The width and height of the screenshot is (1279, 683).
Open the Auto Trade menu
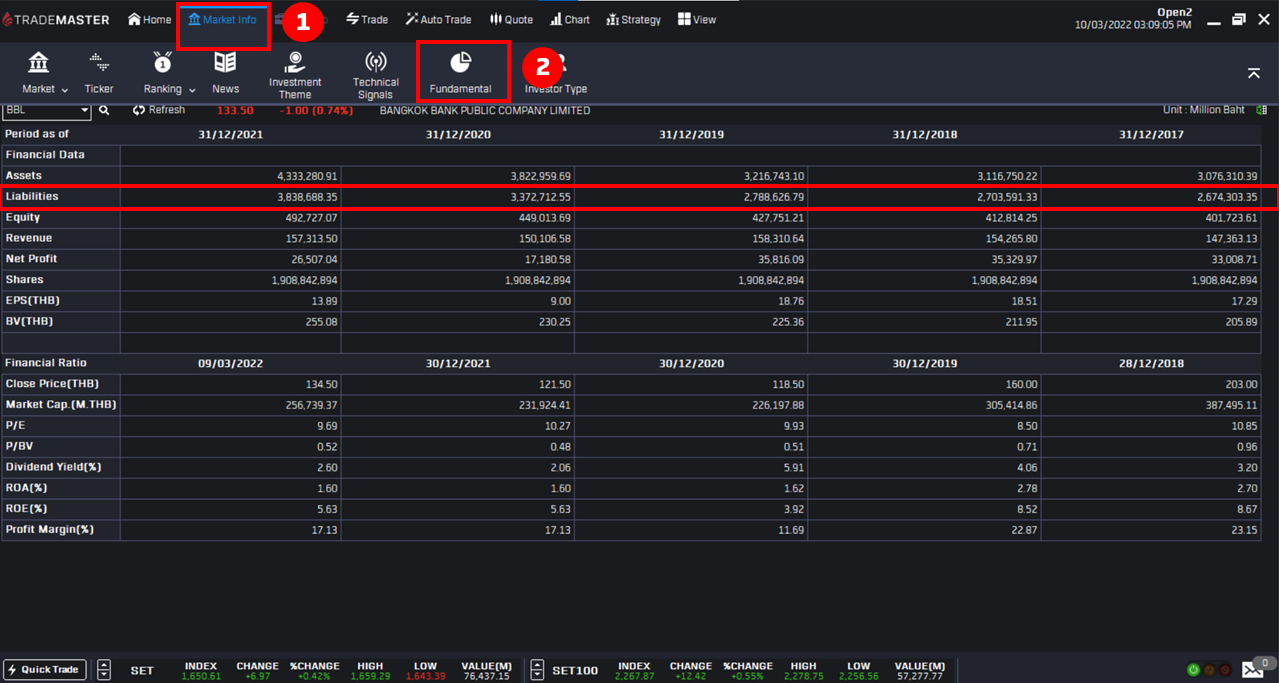coord(438,19)
